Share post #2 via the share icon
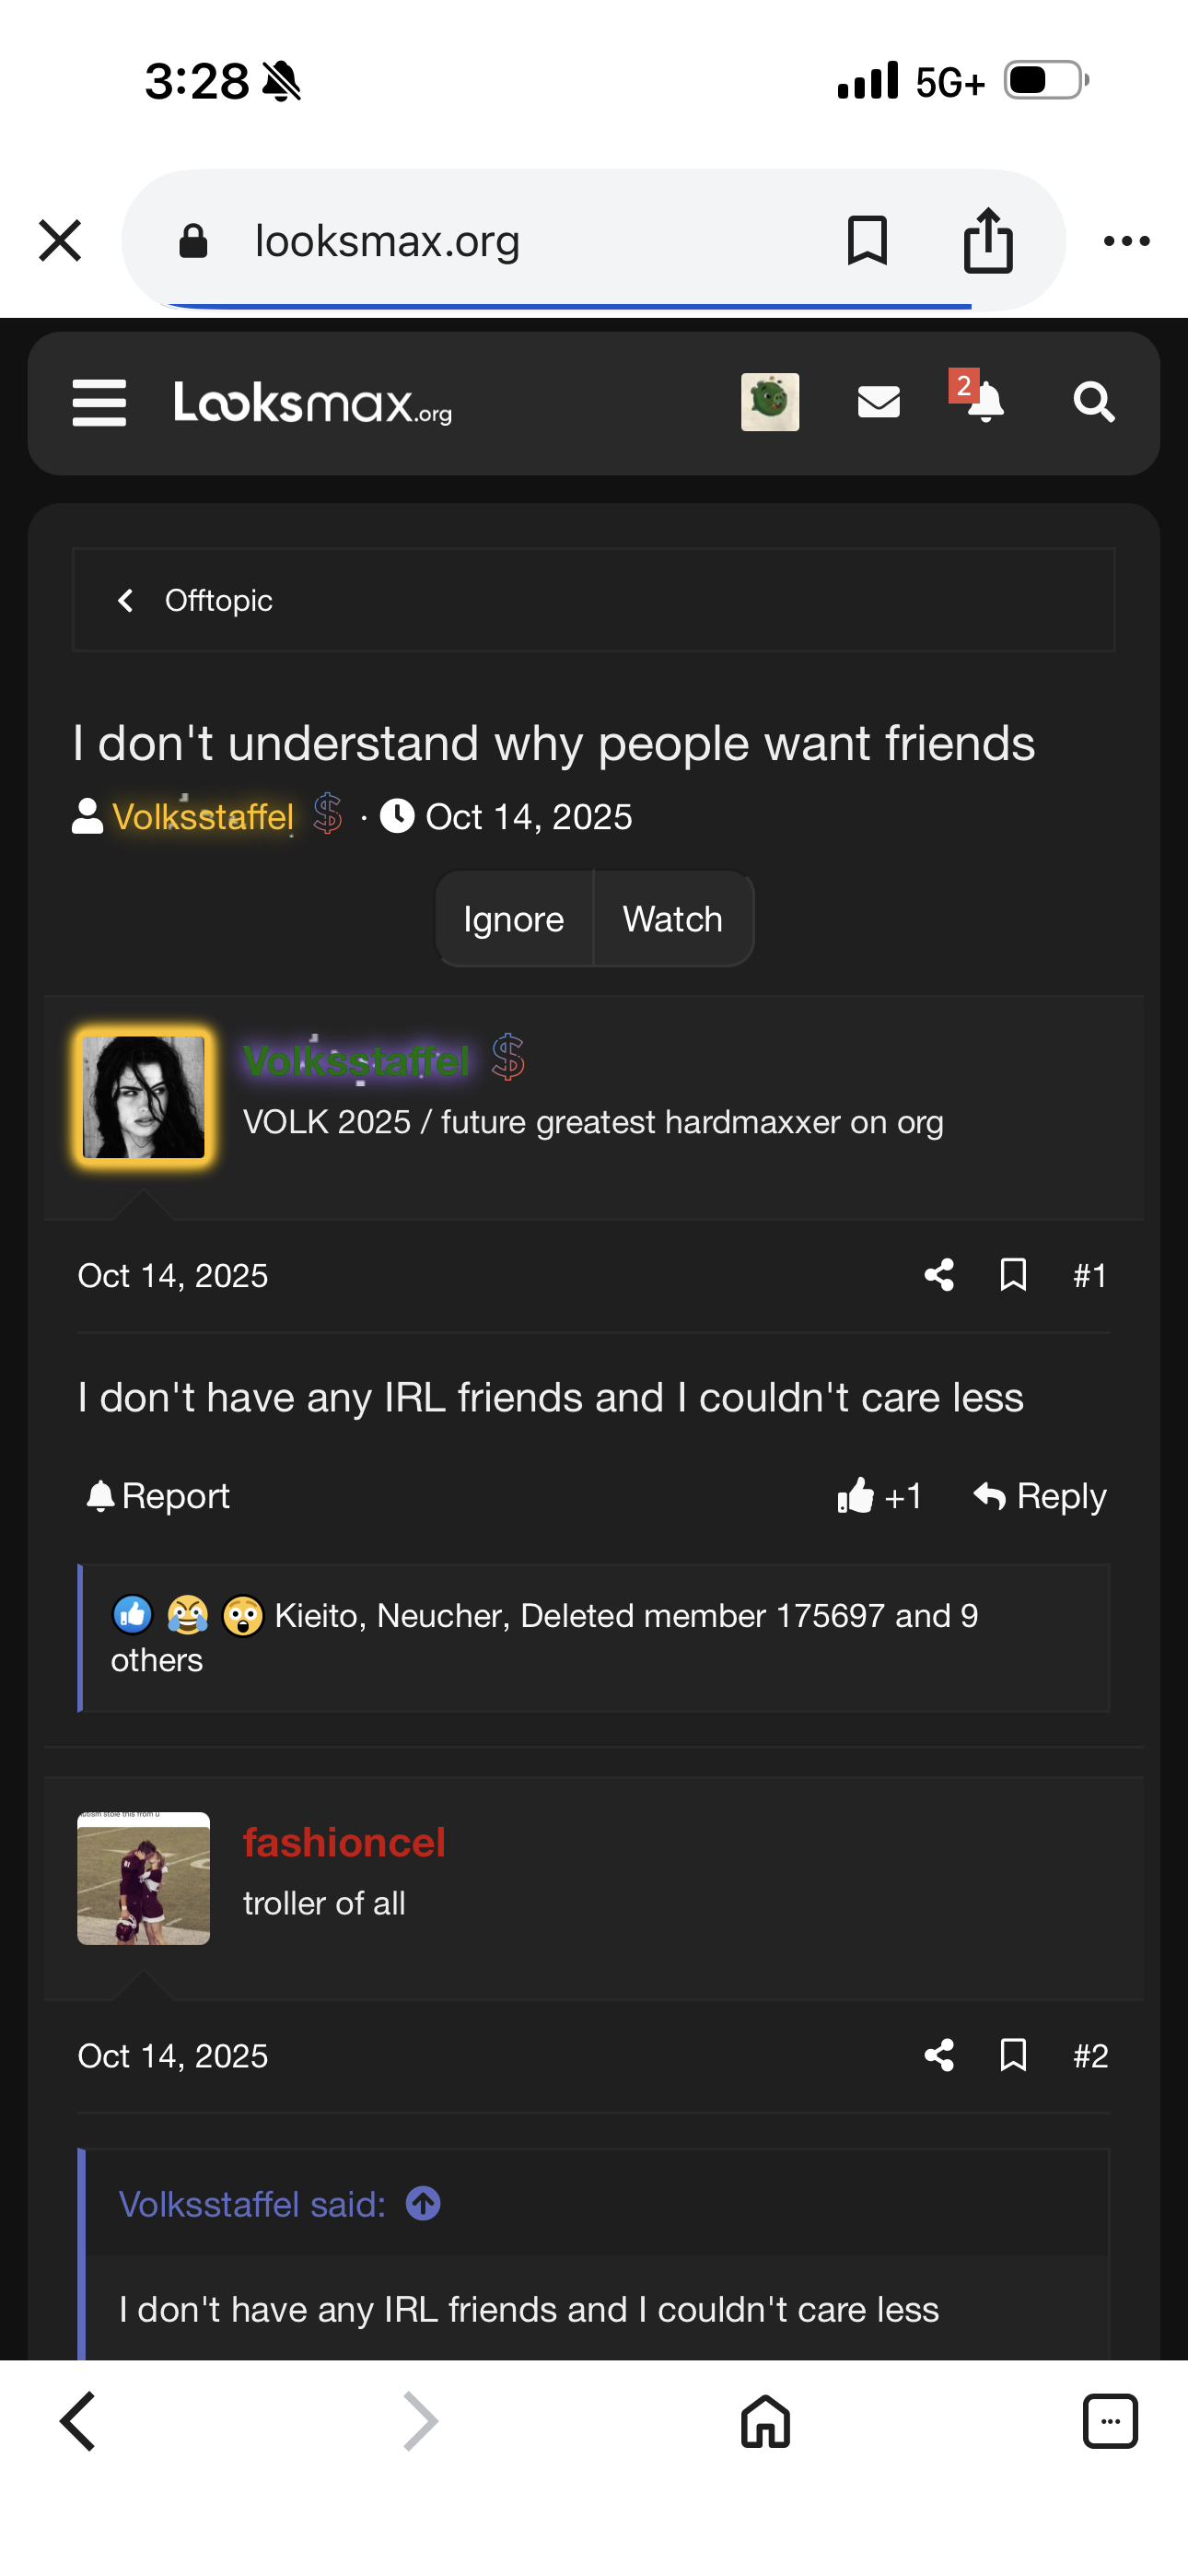This screenshot has width=1188, height=2576. pos(939,2055)
